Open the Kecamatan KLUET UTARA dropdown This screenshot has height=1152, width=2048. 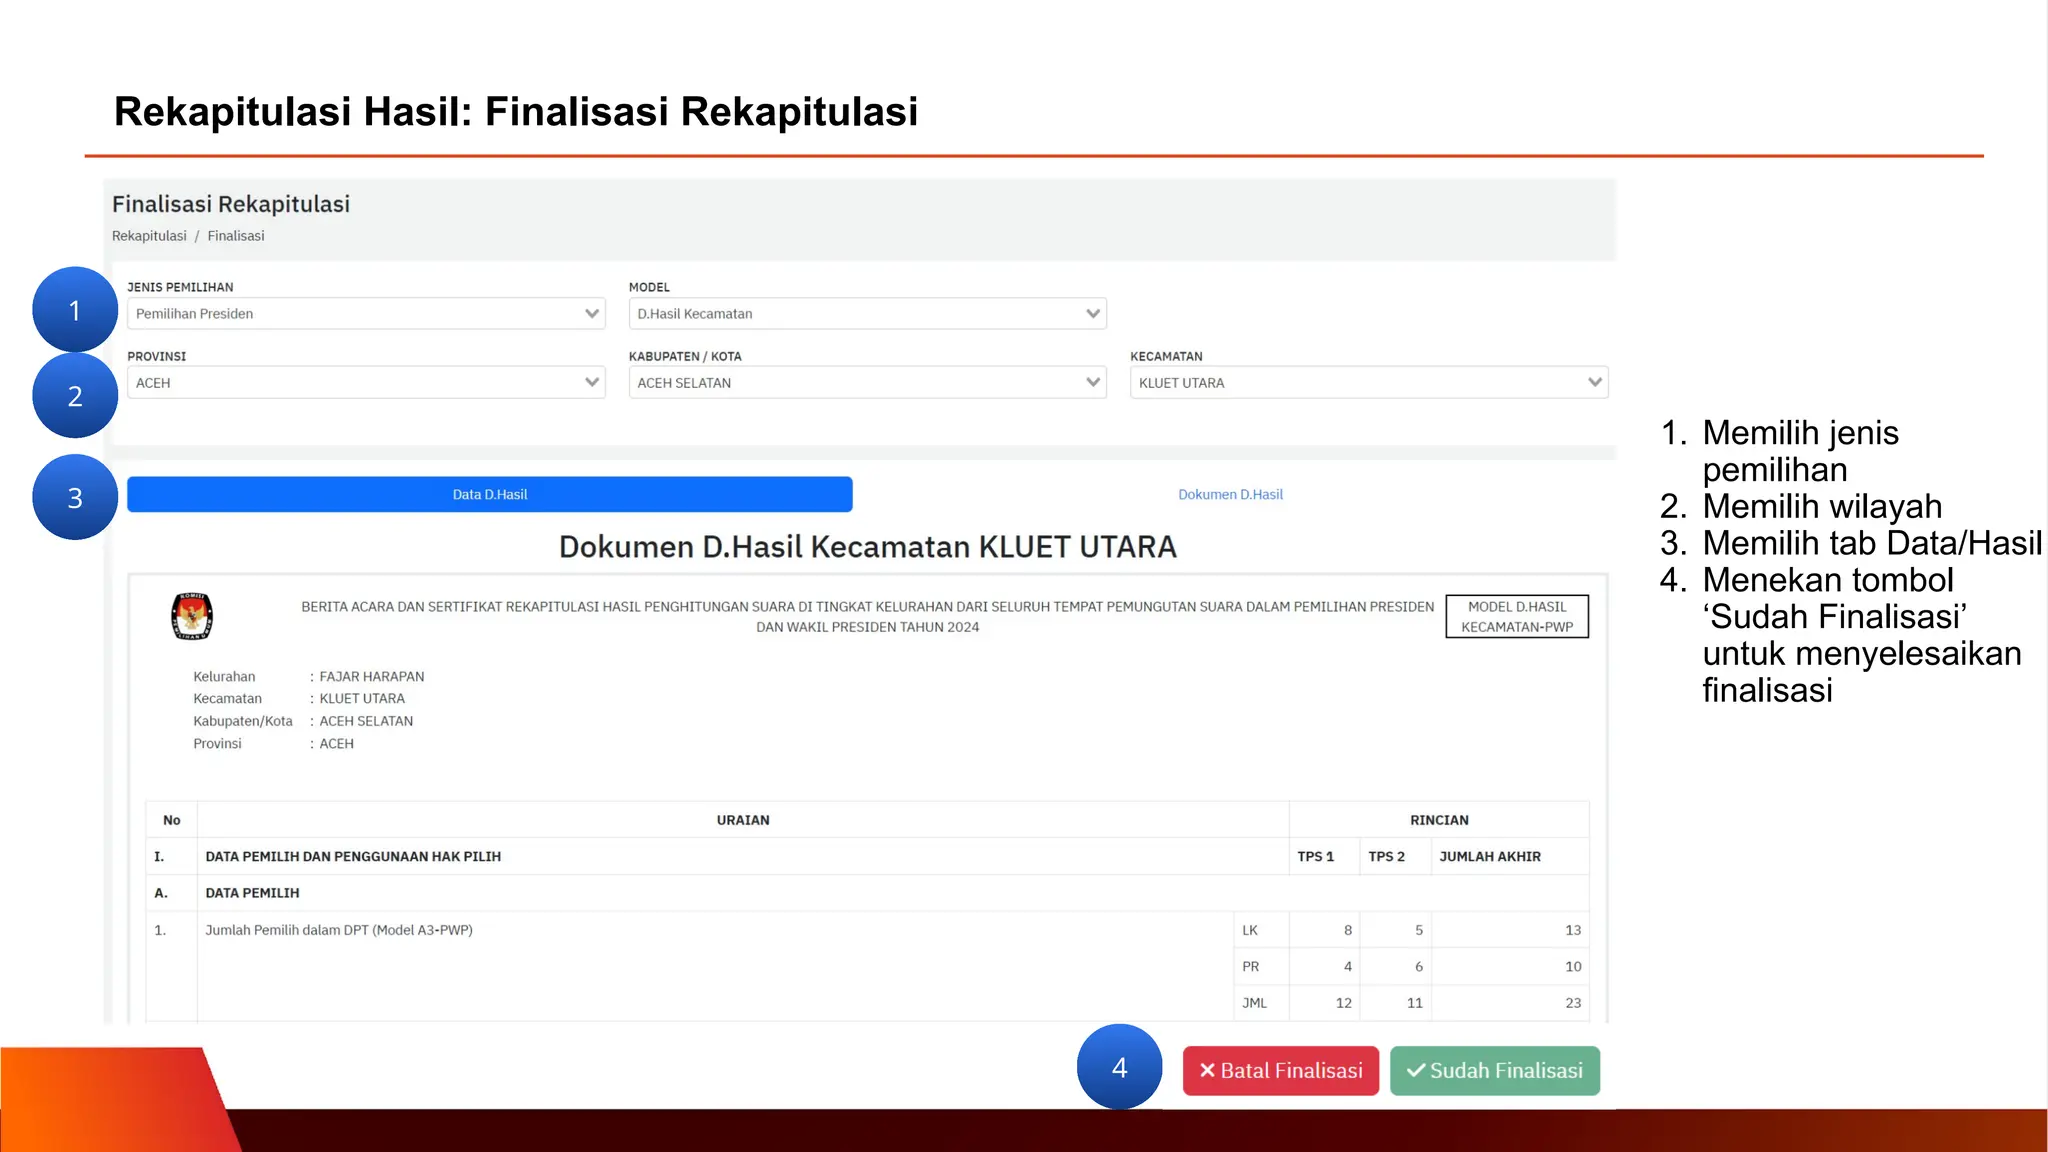(1368, 383)
